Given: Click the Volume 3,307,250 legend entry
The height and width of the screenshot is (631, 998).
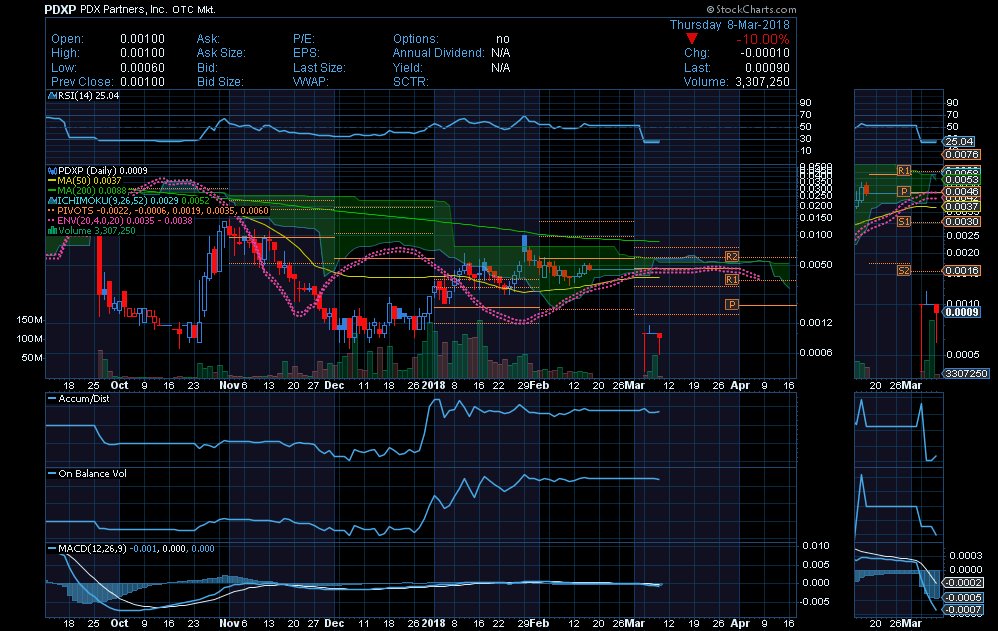Looking at the screenshot, I should pos(97,230).
